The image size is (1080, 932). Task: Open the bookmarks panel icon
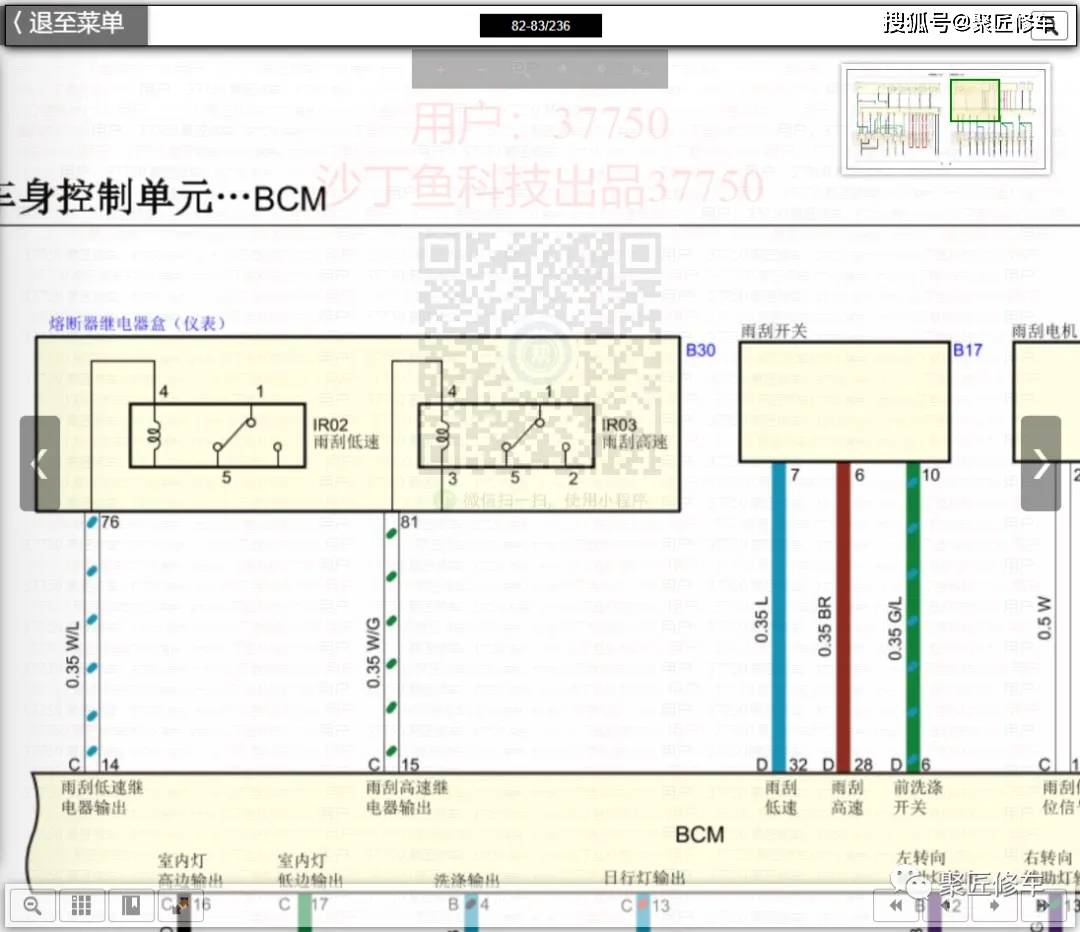[x=131, y=906]
